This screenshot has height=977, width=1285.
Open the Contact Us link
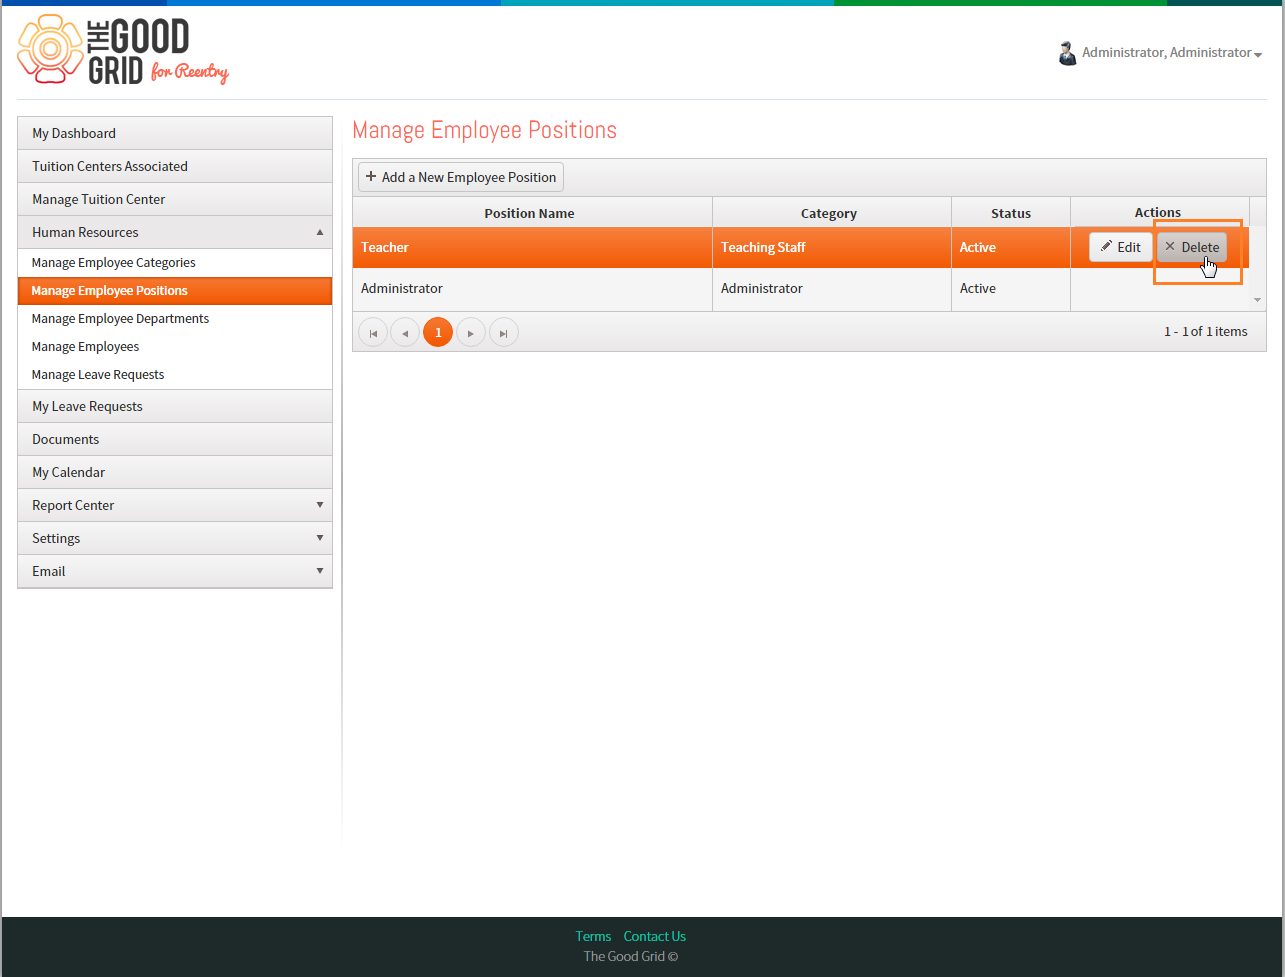point(655,936)
